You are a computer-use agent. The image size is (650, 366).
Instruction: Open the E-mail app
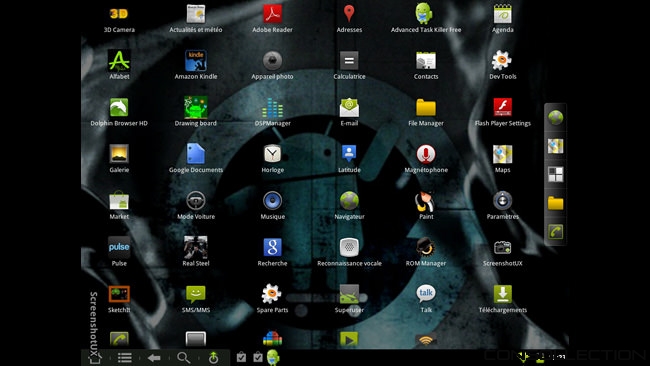pos(349,111)
